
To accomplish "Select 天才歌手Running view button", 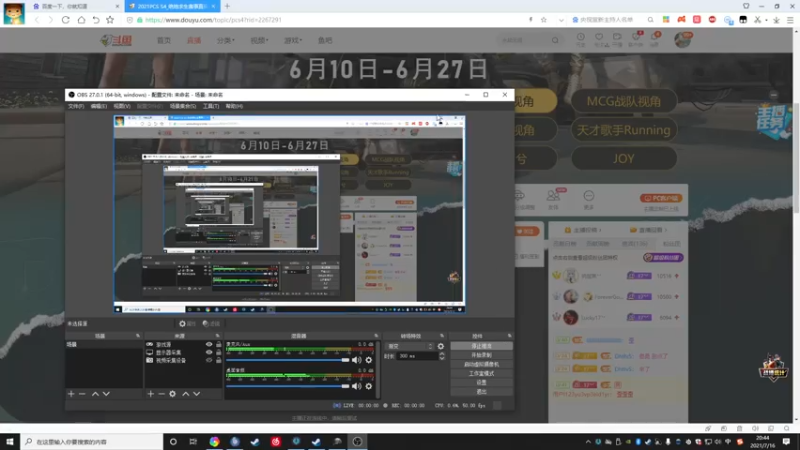I will [x=623, y=130].
